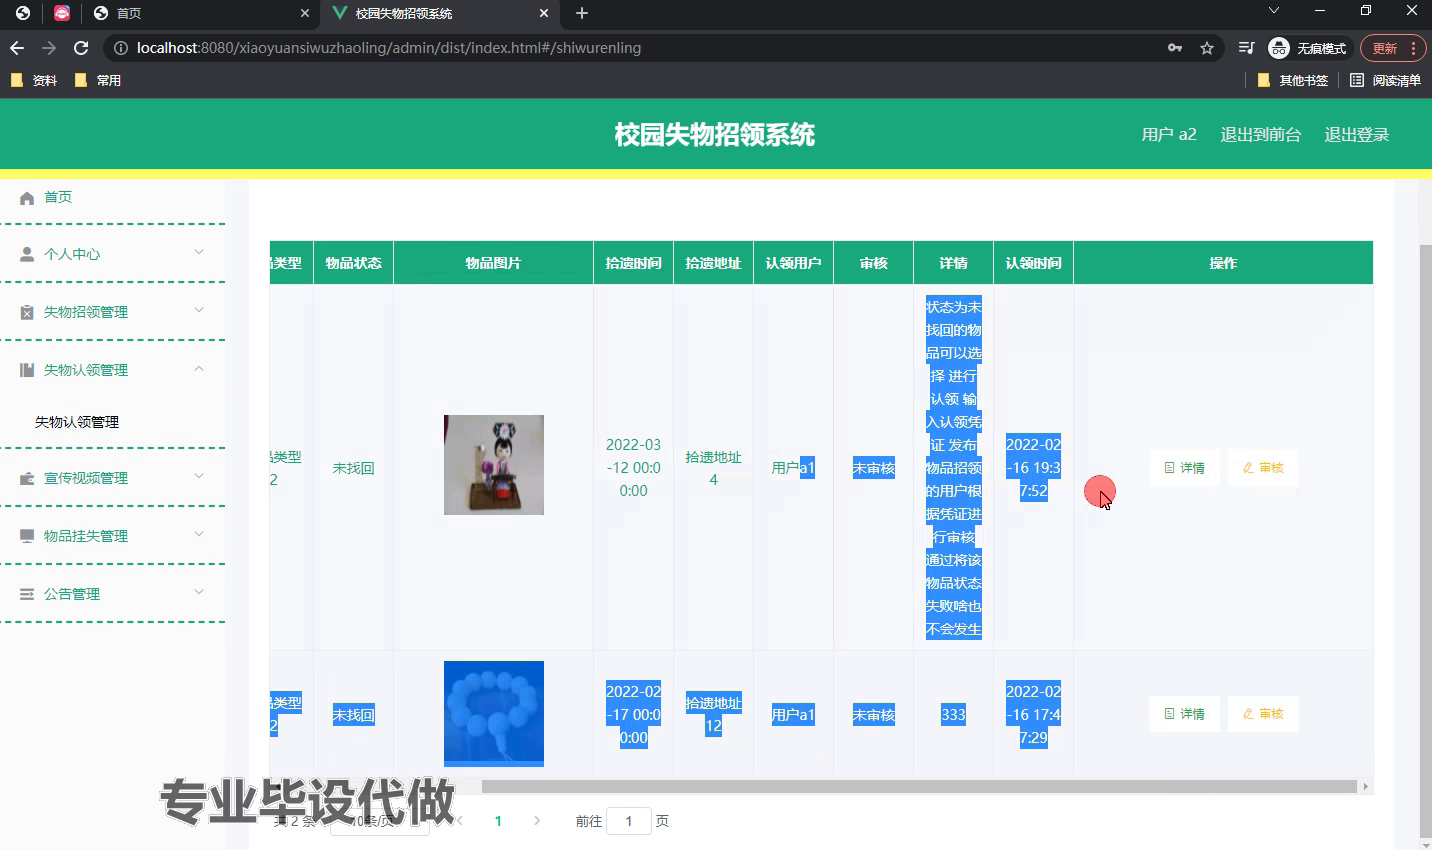Click the 宣传视频管理 sidebar icon
This screenshot has width=1432, height=850.
coord(27,478)
